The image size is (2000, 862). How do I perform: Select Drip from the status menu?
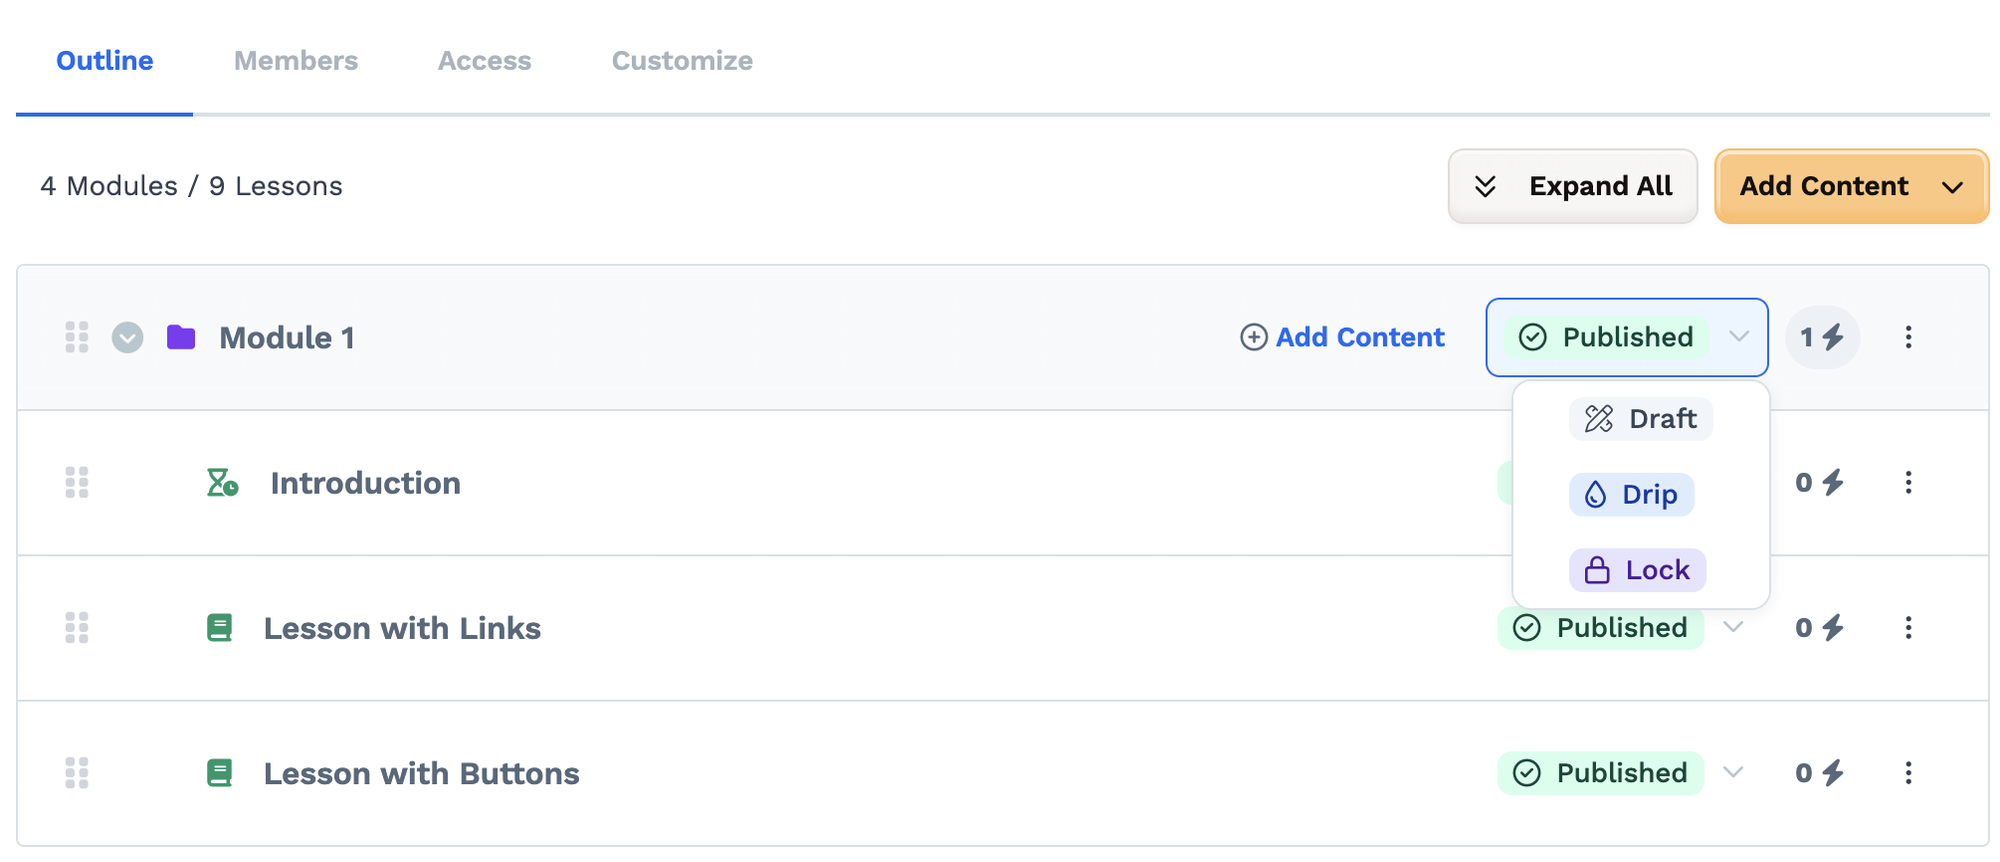point(1632,494)
